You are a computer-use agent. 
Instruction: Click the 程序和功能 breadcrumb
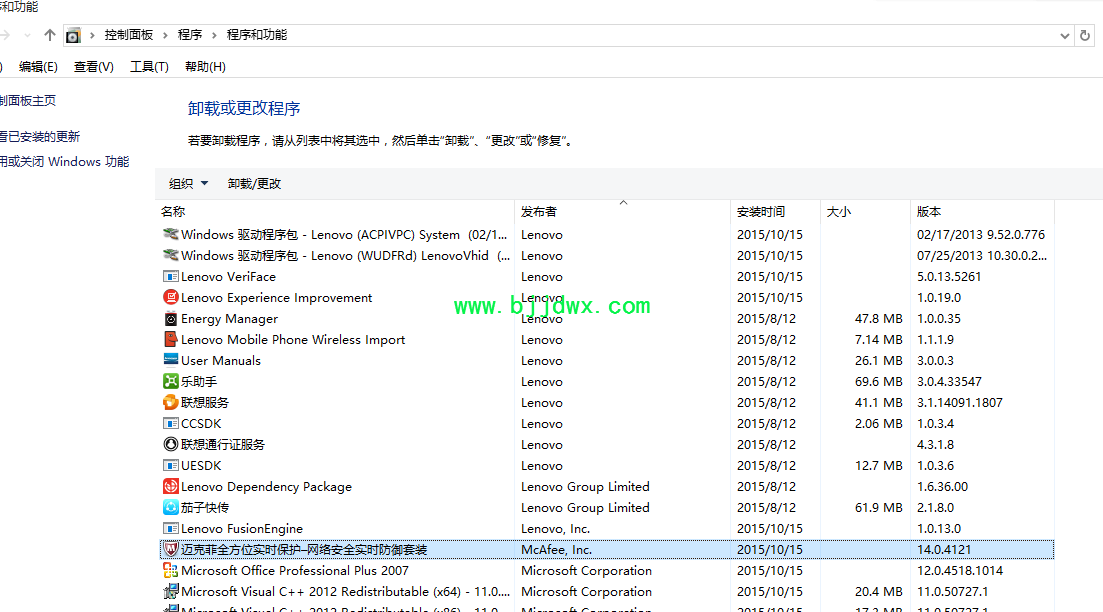(257, 34)
